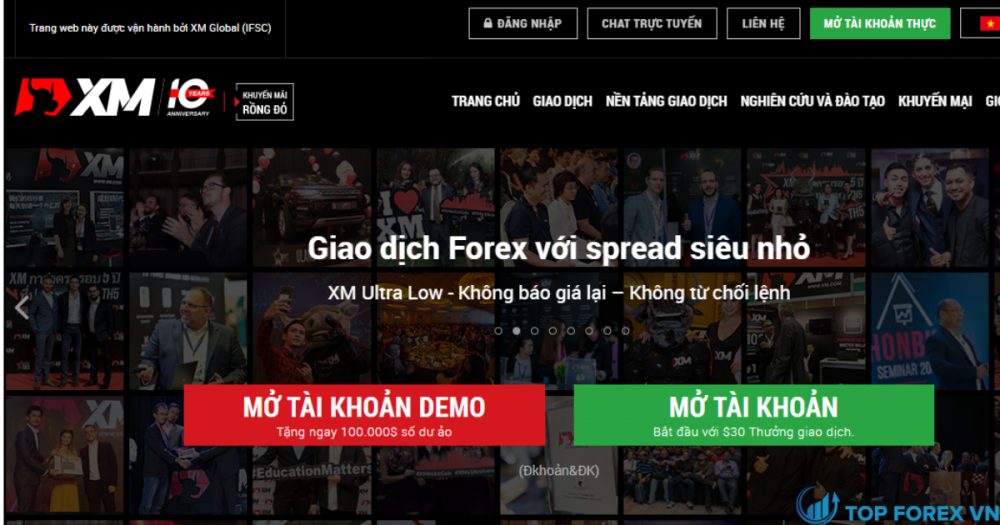The height and width of the screenshot is (525, 1000).
Task: Click the (Đkhoản&ĐK) terms link
Action: [559, 471]
